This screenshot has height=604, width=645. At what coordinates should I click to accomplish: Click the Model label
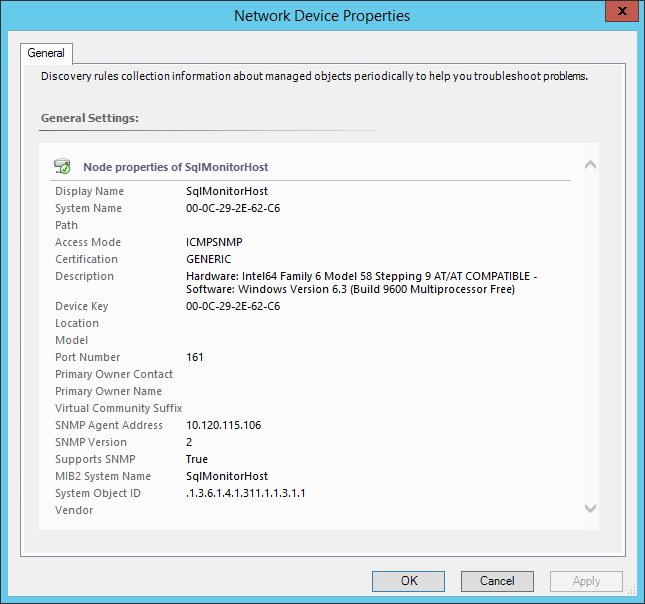[72, 340]
